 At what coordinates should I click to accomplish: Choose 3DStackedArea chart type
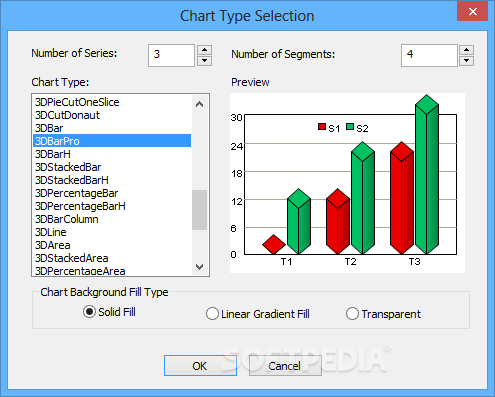112,258
